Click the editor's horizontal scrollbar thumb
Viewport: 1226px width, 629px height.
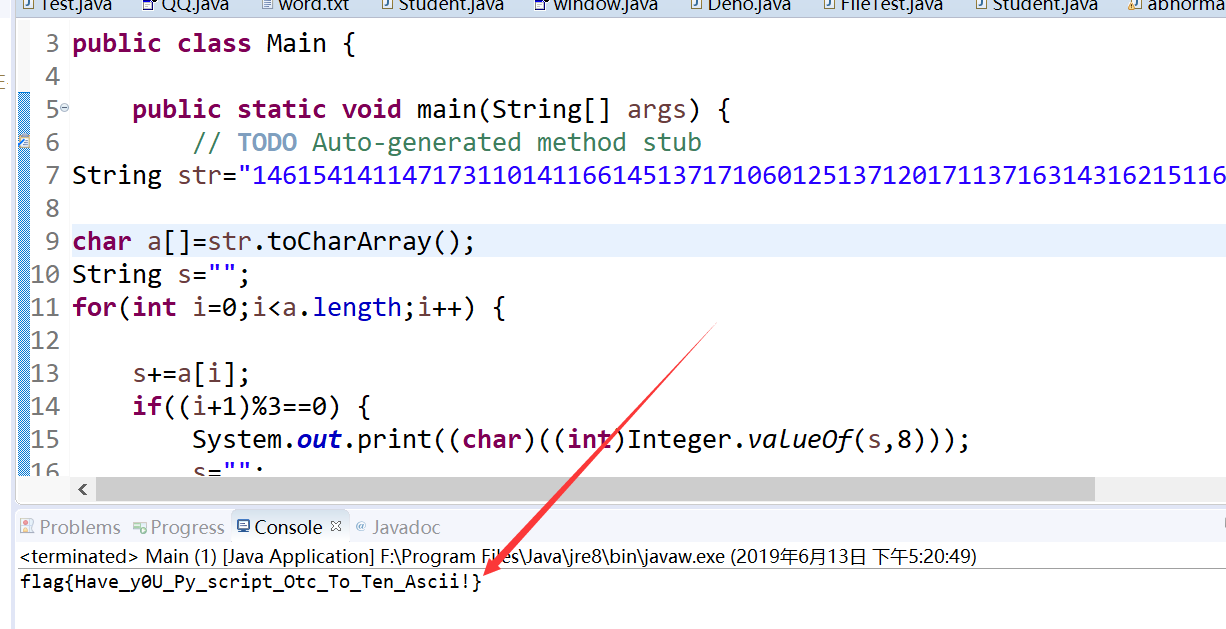tap(595, 489)
